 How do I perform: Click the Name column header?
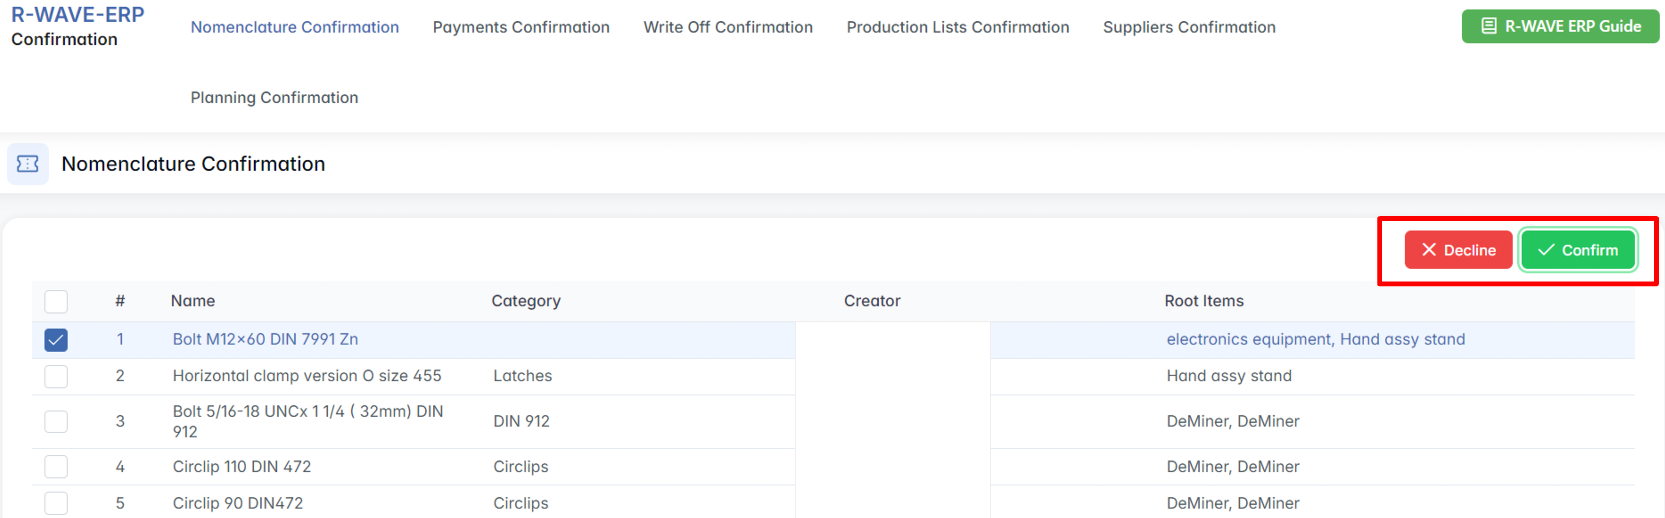pos(193,301)
